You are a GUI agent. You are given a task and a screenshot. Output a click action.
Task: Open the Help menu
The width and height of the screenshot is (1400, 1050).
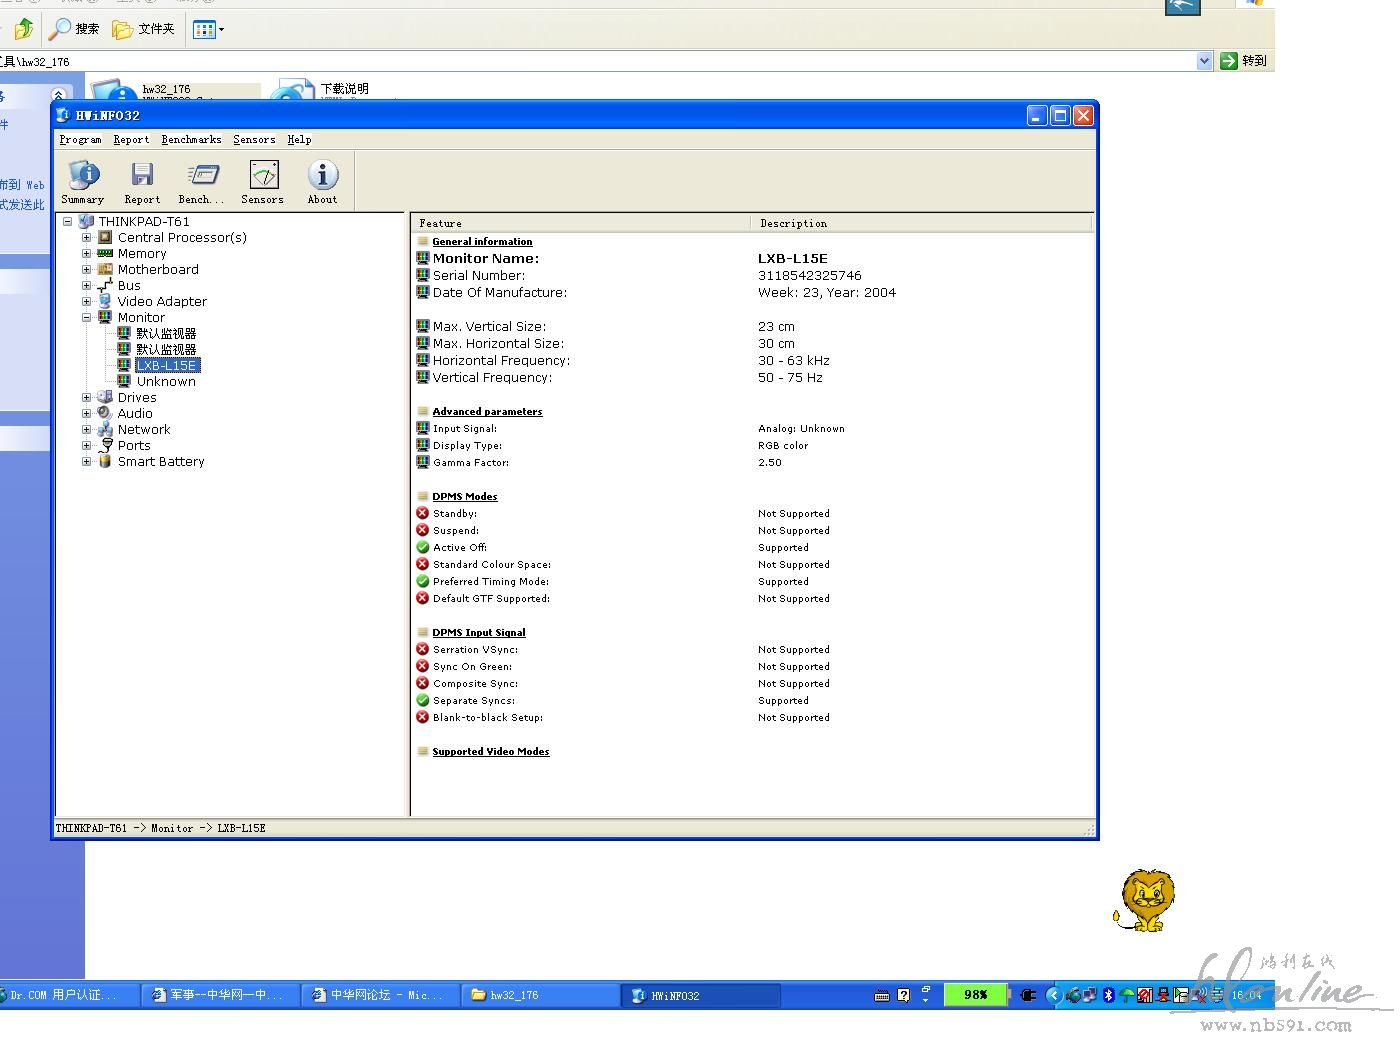click(x=299, y=140)
